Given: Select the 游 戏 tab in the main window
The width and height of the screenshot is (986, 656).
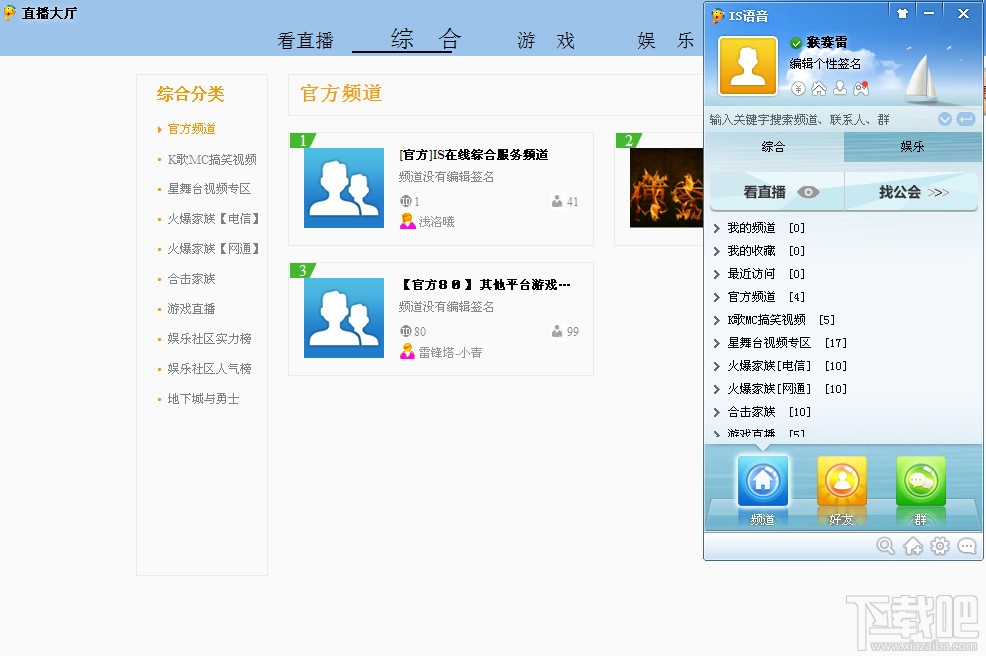Looking at the screenshot, I should [x=545, y=41].
